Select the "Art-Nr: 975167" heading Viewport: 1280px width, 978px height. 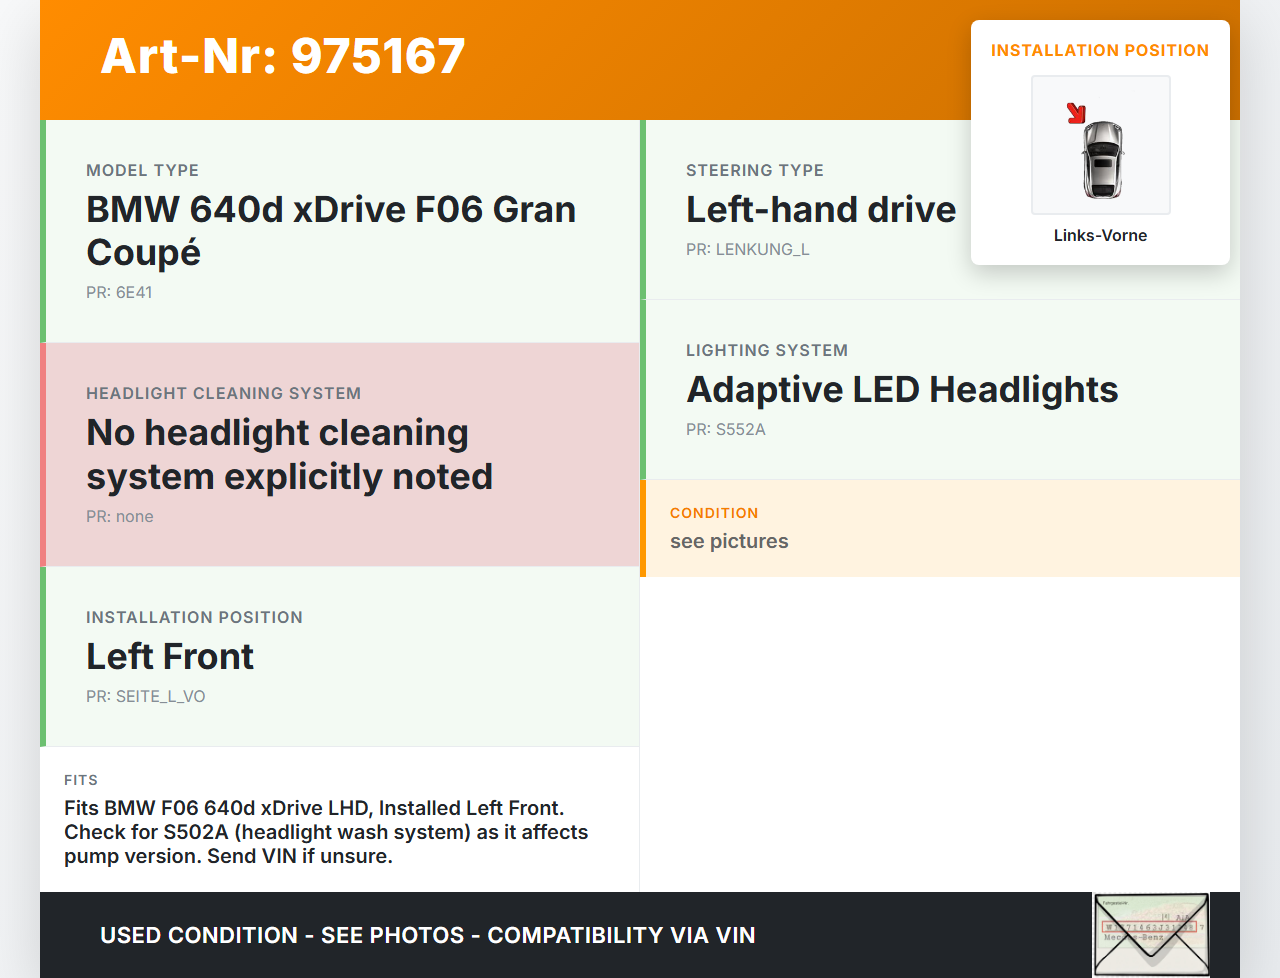pyautogui.click(x=283, y=56)
